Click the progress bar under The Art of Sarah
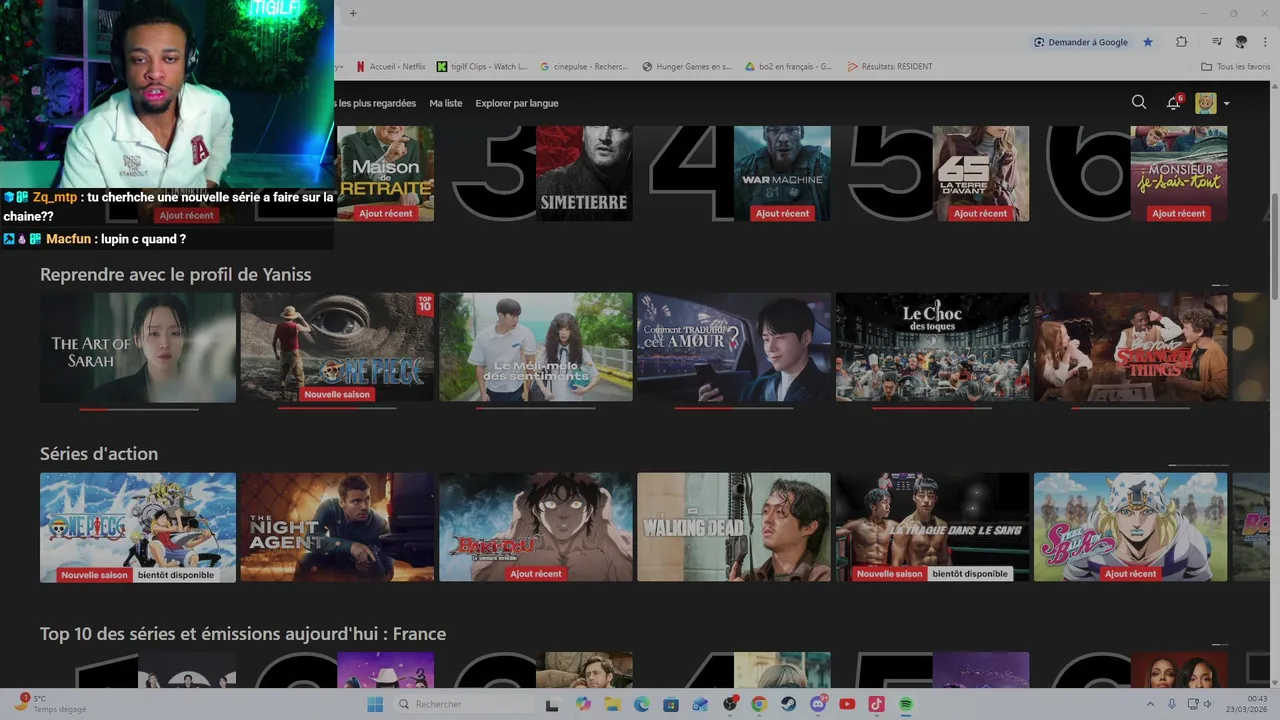The image size is (1280, 720). (139, 409)
